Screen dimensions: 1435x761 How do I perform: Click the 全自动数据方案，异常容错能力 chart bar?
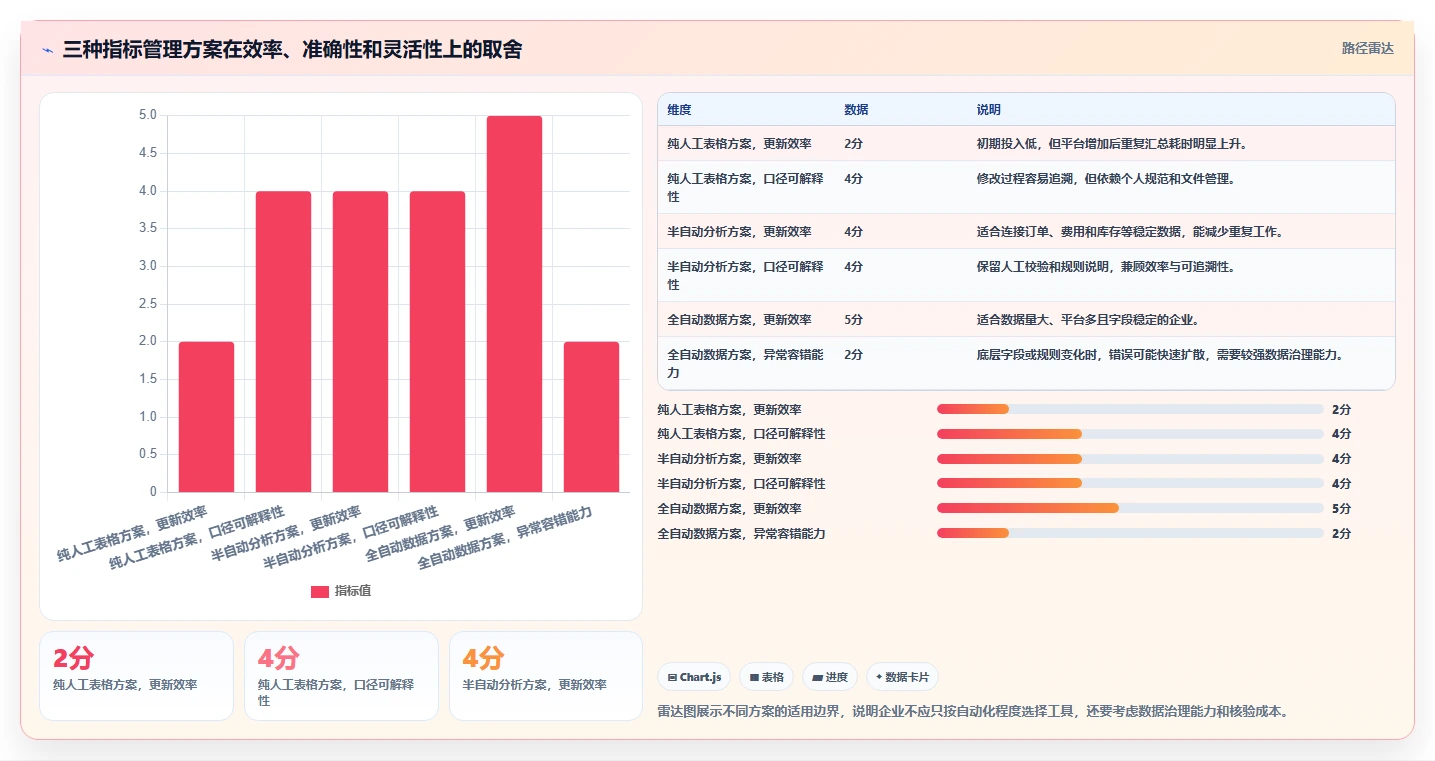591,417
